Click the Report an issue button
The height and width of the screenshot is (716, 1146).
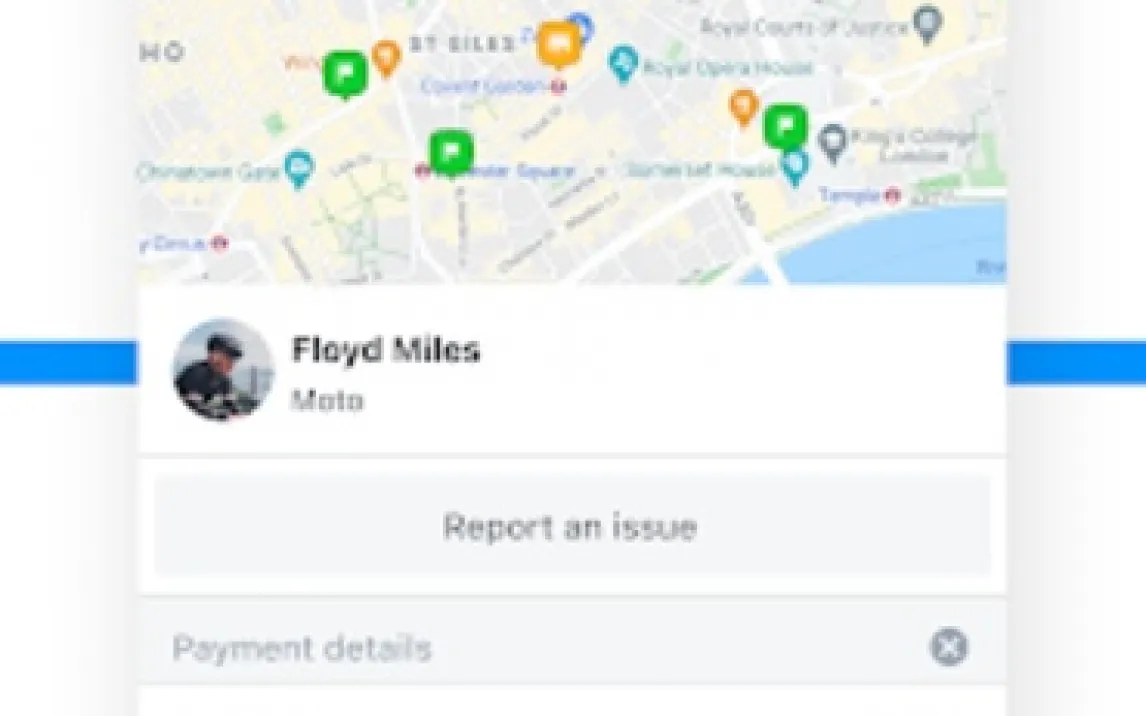[x=572, y=525]
